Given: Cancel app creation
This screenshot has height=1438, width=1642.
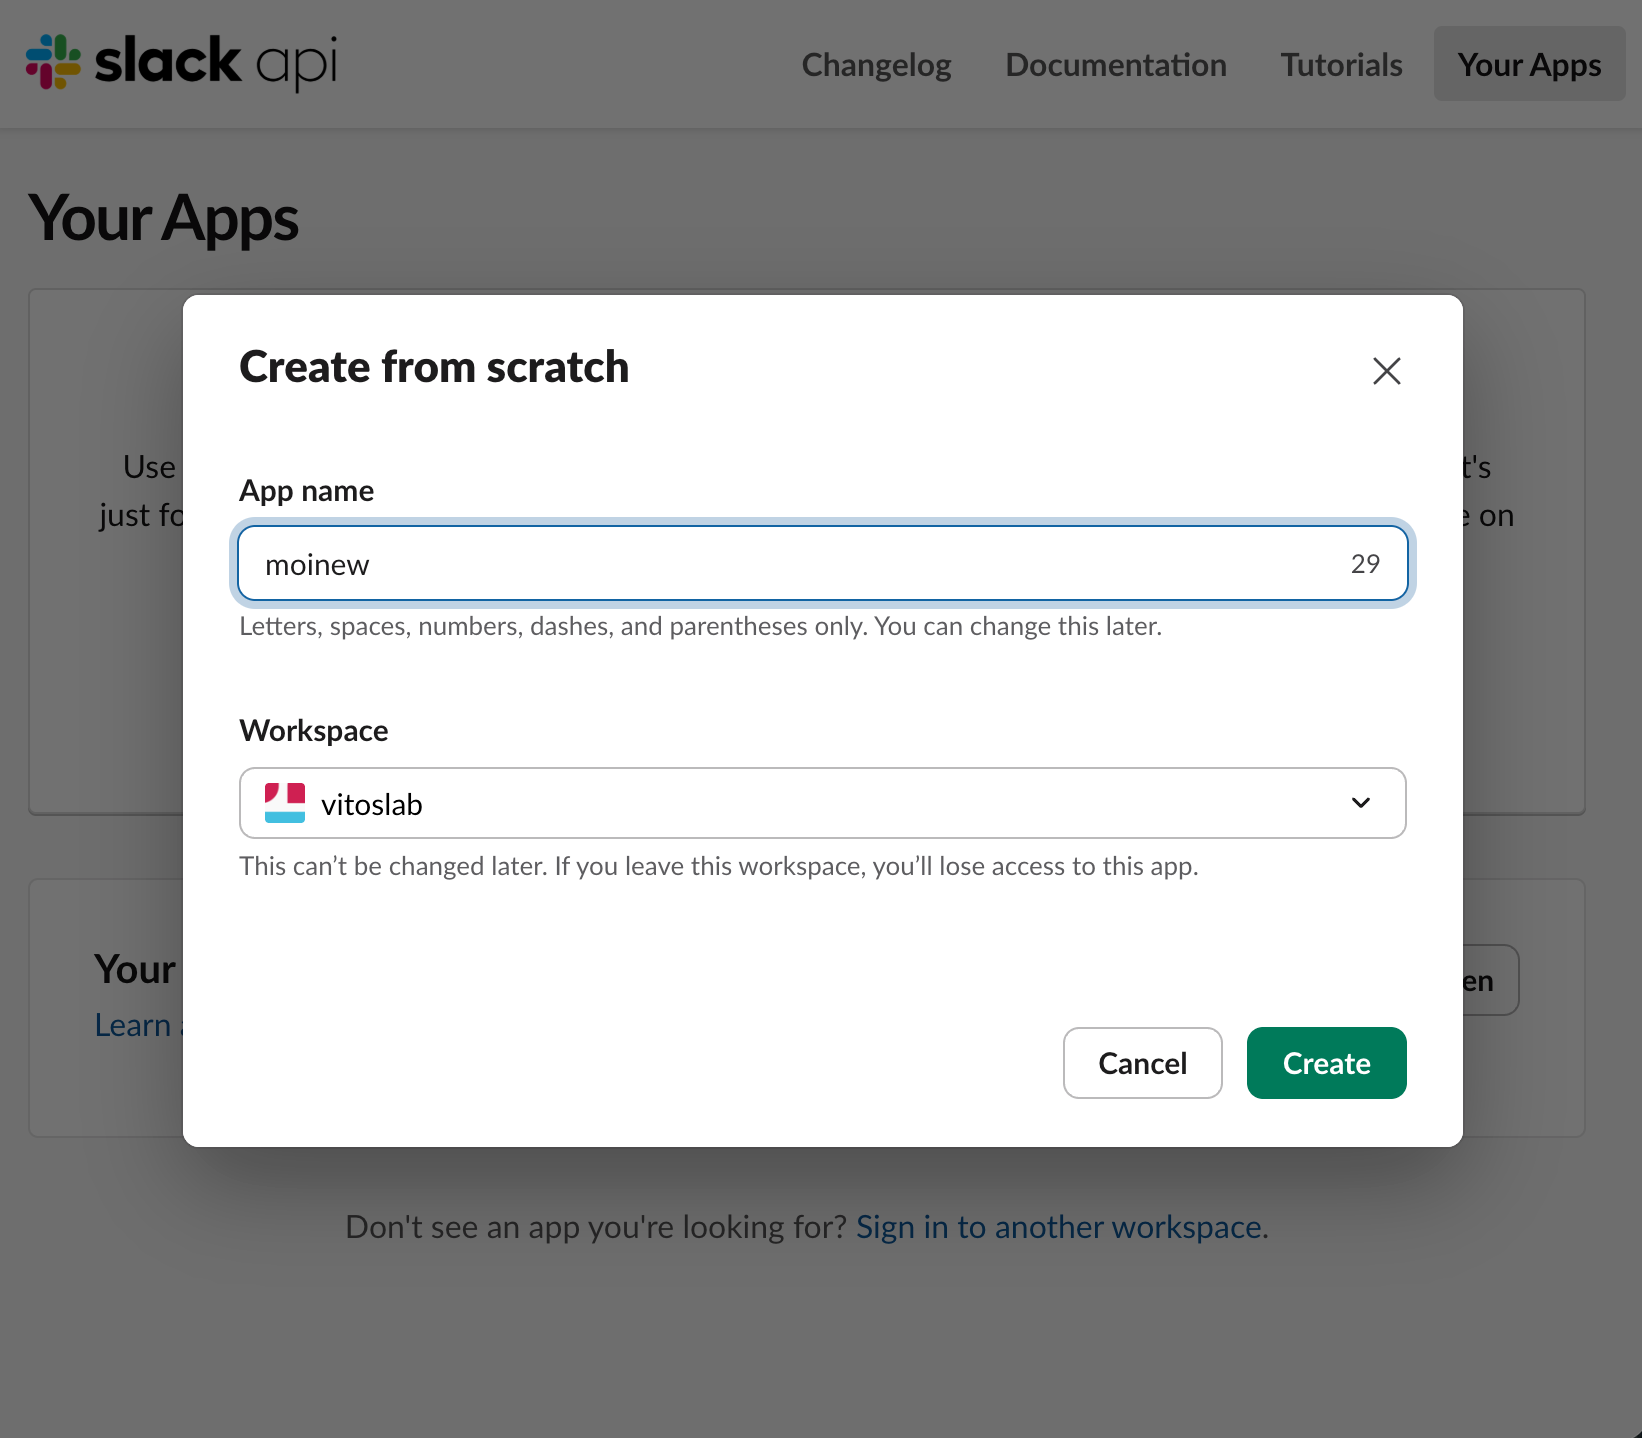Looking at the screenshot, I should click(1142, 1063).
